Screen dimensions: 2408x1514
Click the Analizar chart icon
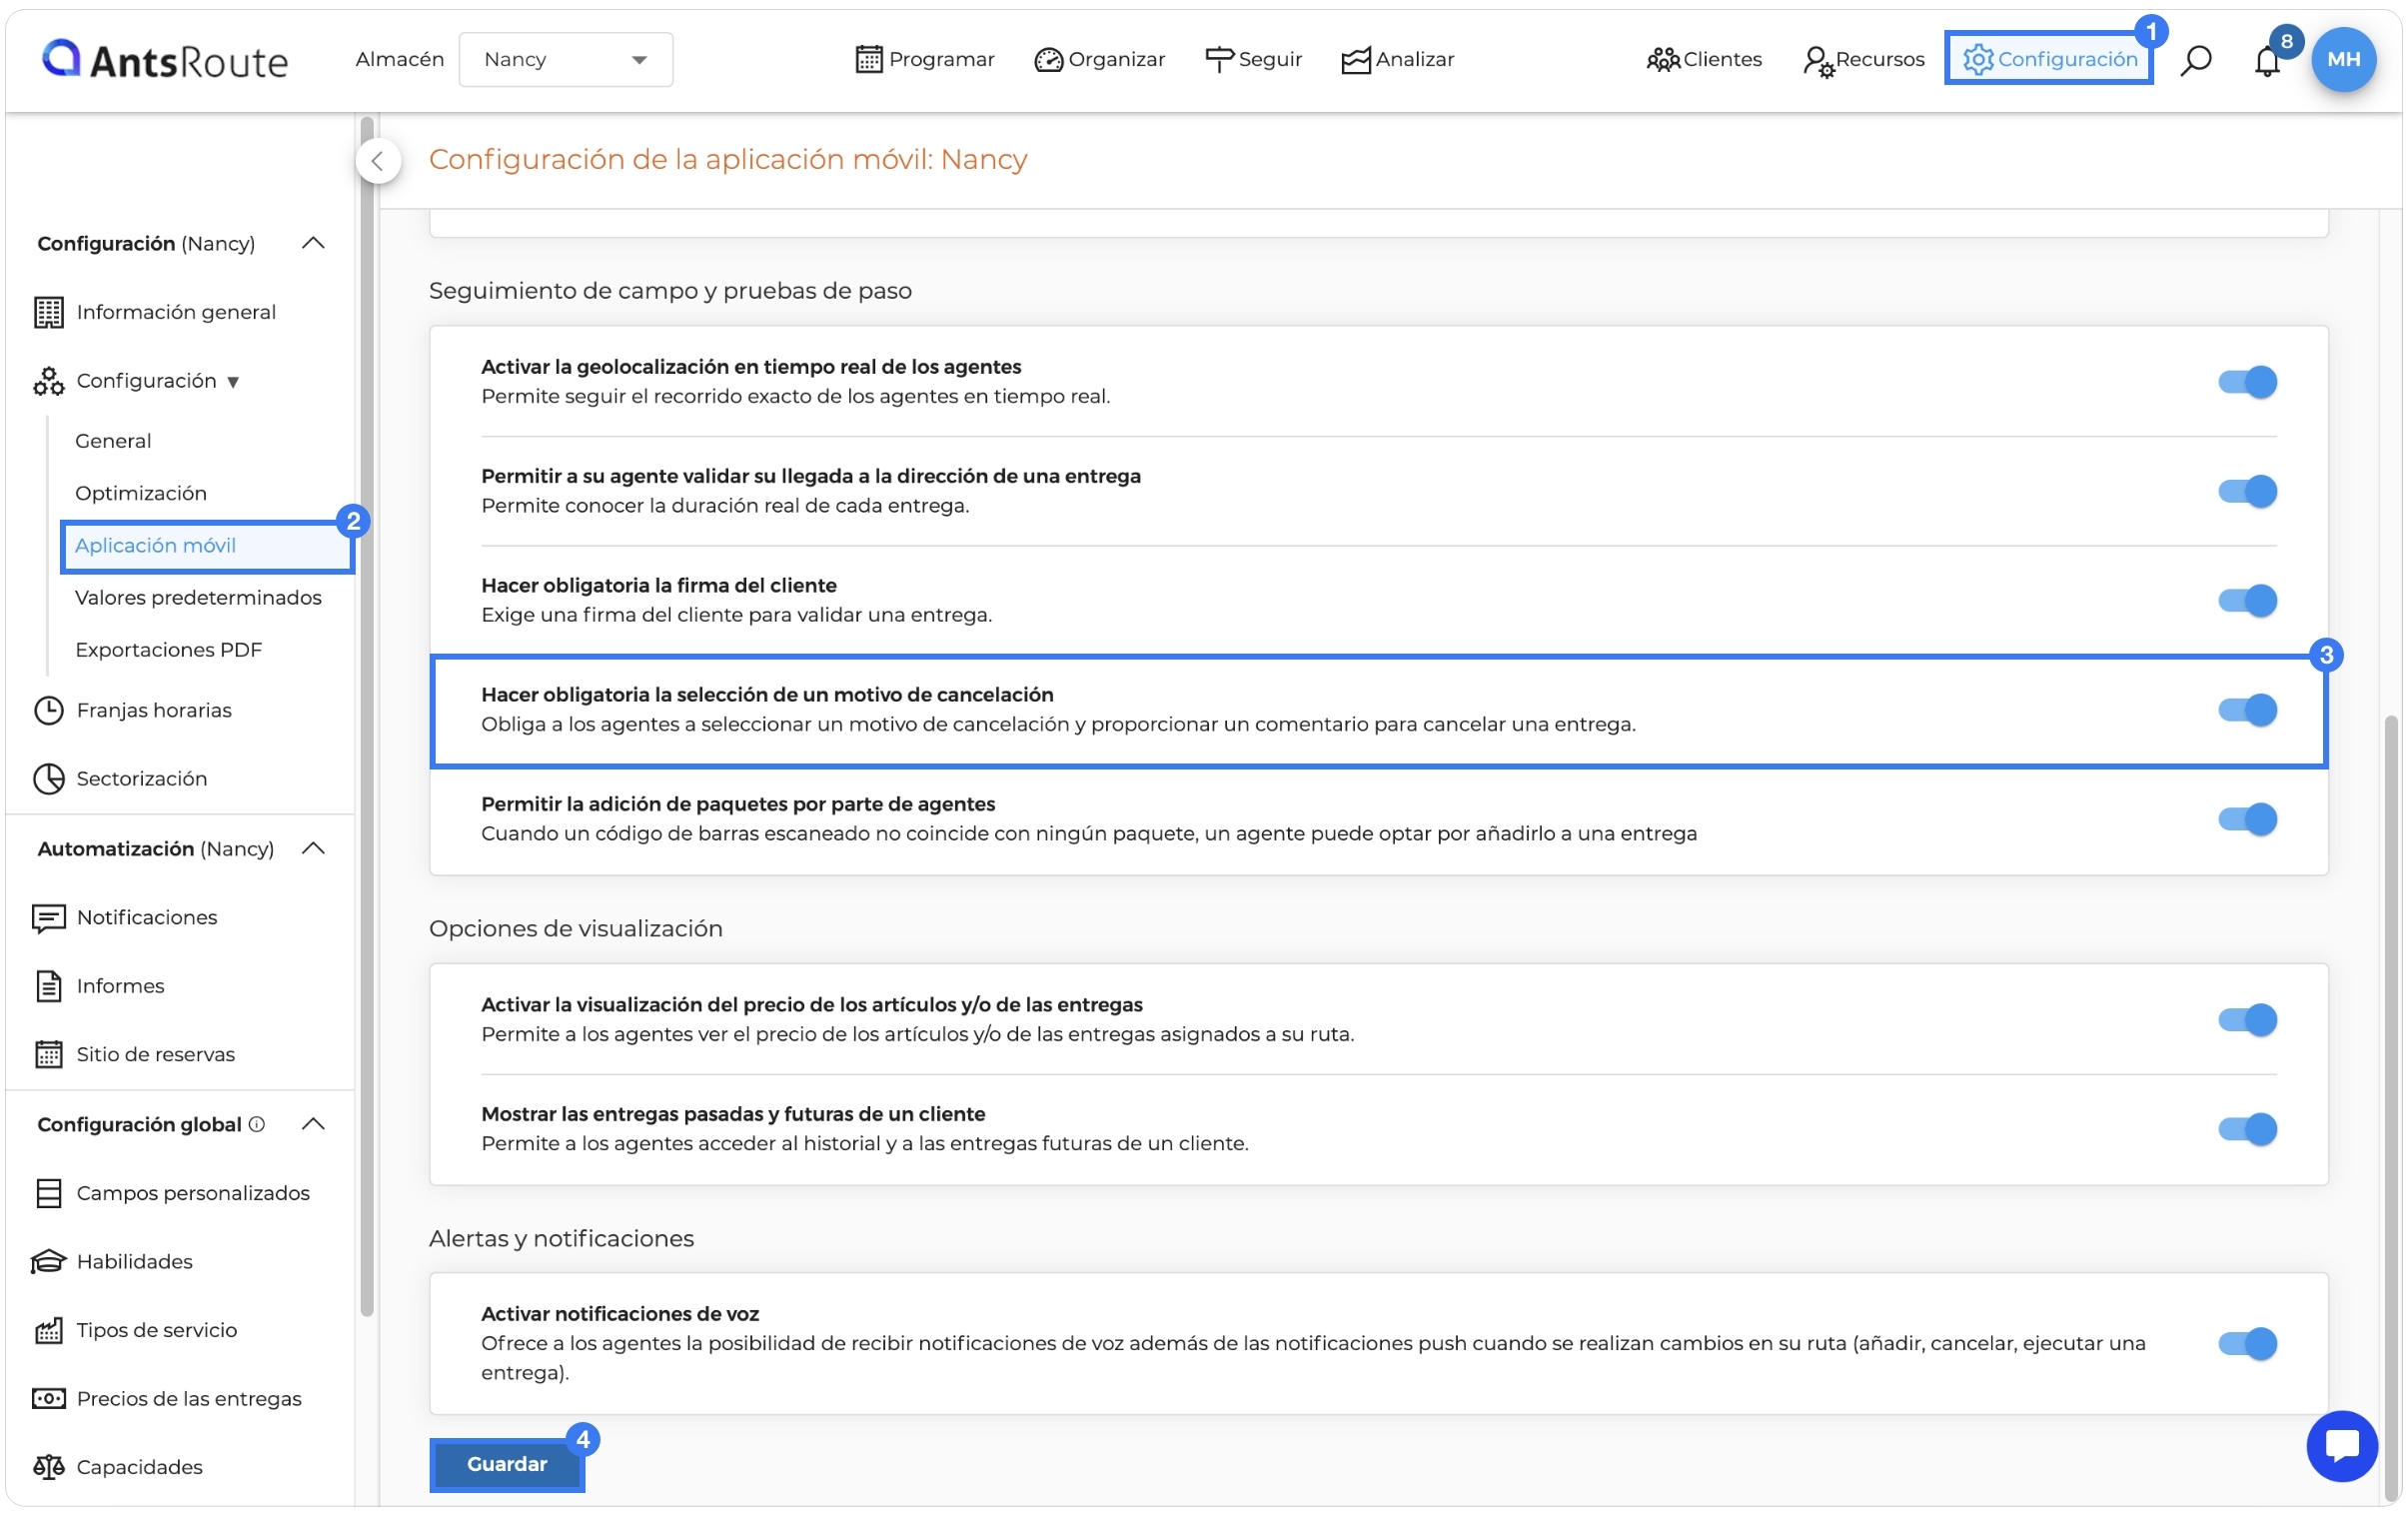(1355, 60)
